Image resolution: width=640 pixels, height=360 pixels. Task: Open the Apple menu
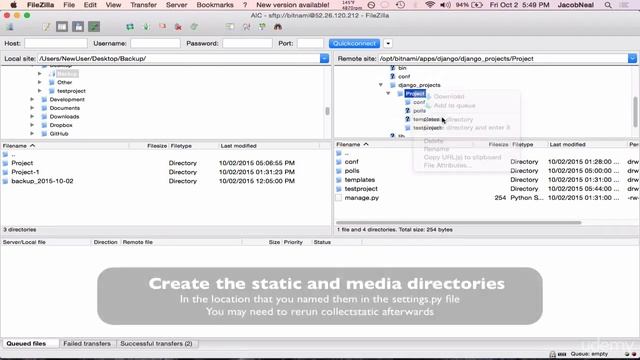[13, 5]
